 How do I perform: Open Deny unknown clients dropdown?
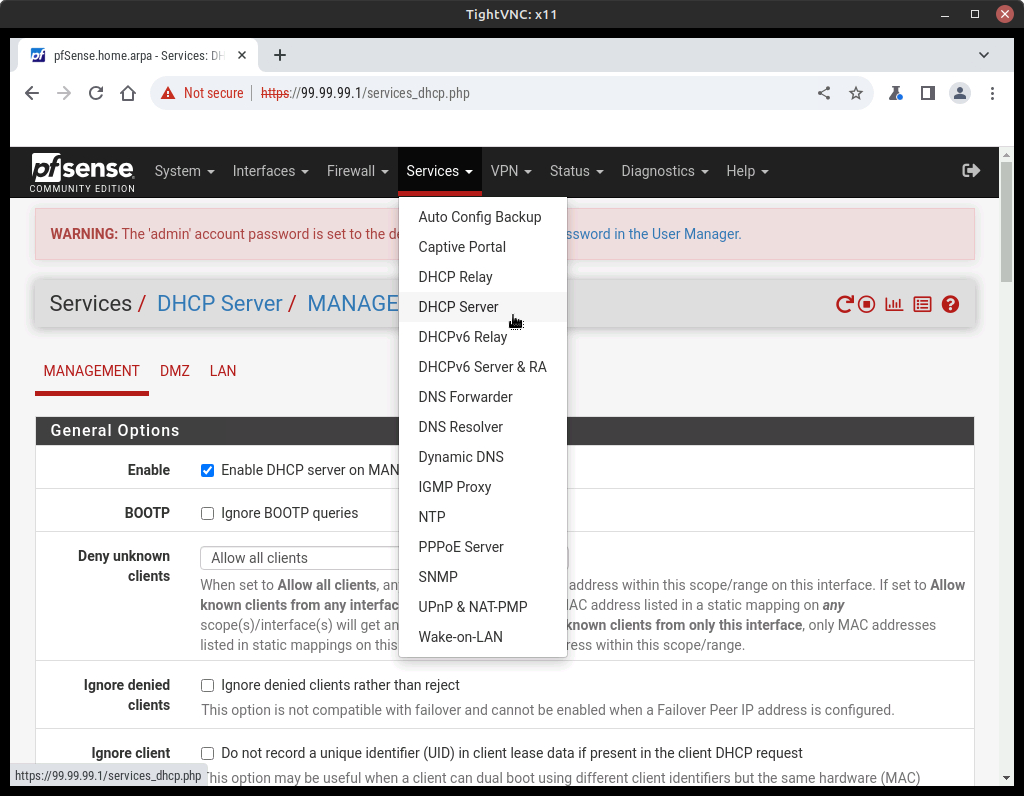[x=384, y=558]
